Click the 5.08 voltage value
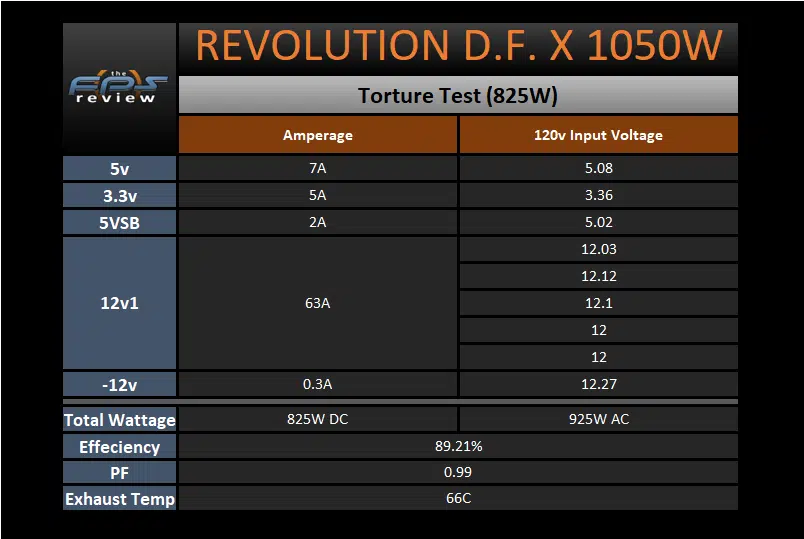 [598, 168]
